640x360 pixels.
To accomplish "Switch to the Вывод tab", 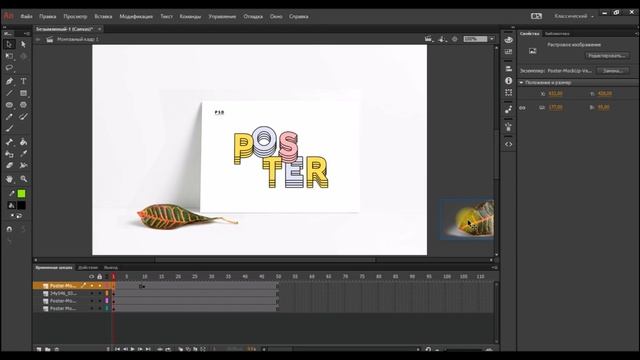I will [111, 268].
